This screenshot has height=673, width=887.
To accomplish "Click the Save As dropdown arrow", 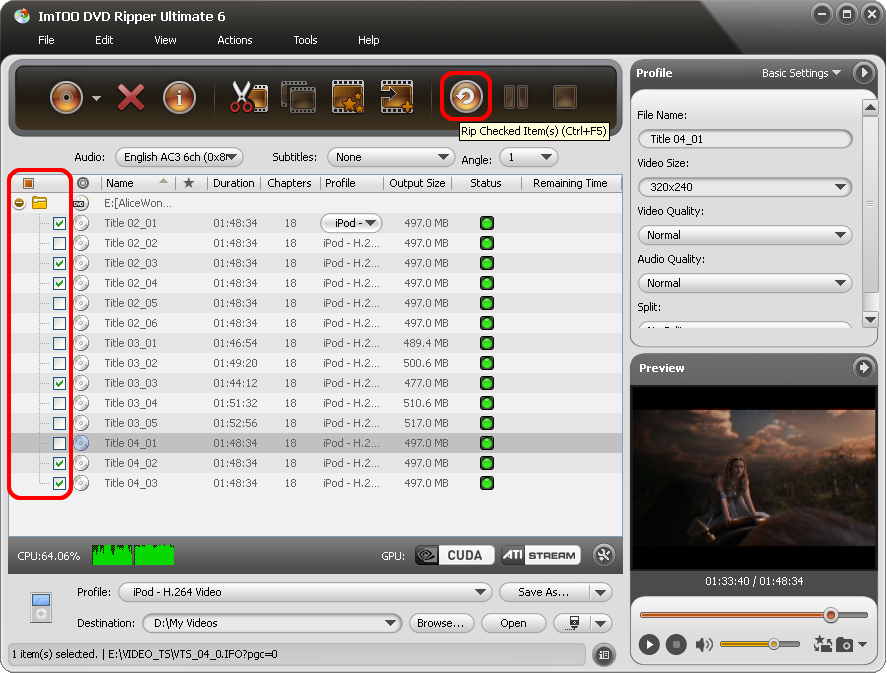I will [601, 592].
